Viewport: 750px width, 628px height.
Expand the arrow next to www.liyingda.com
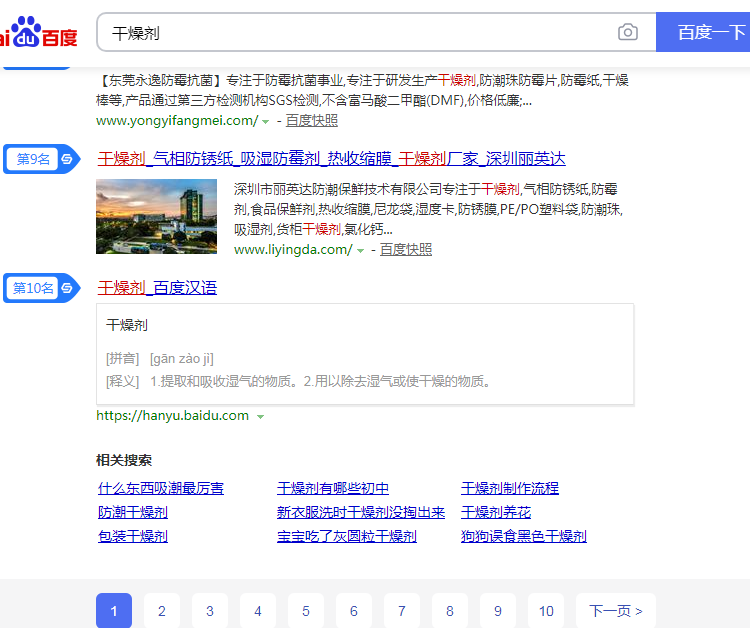360,250
